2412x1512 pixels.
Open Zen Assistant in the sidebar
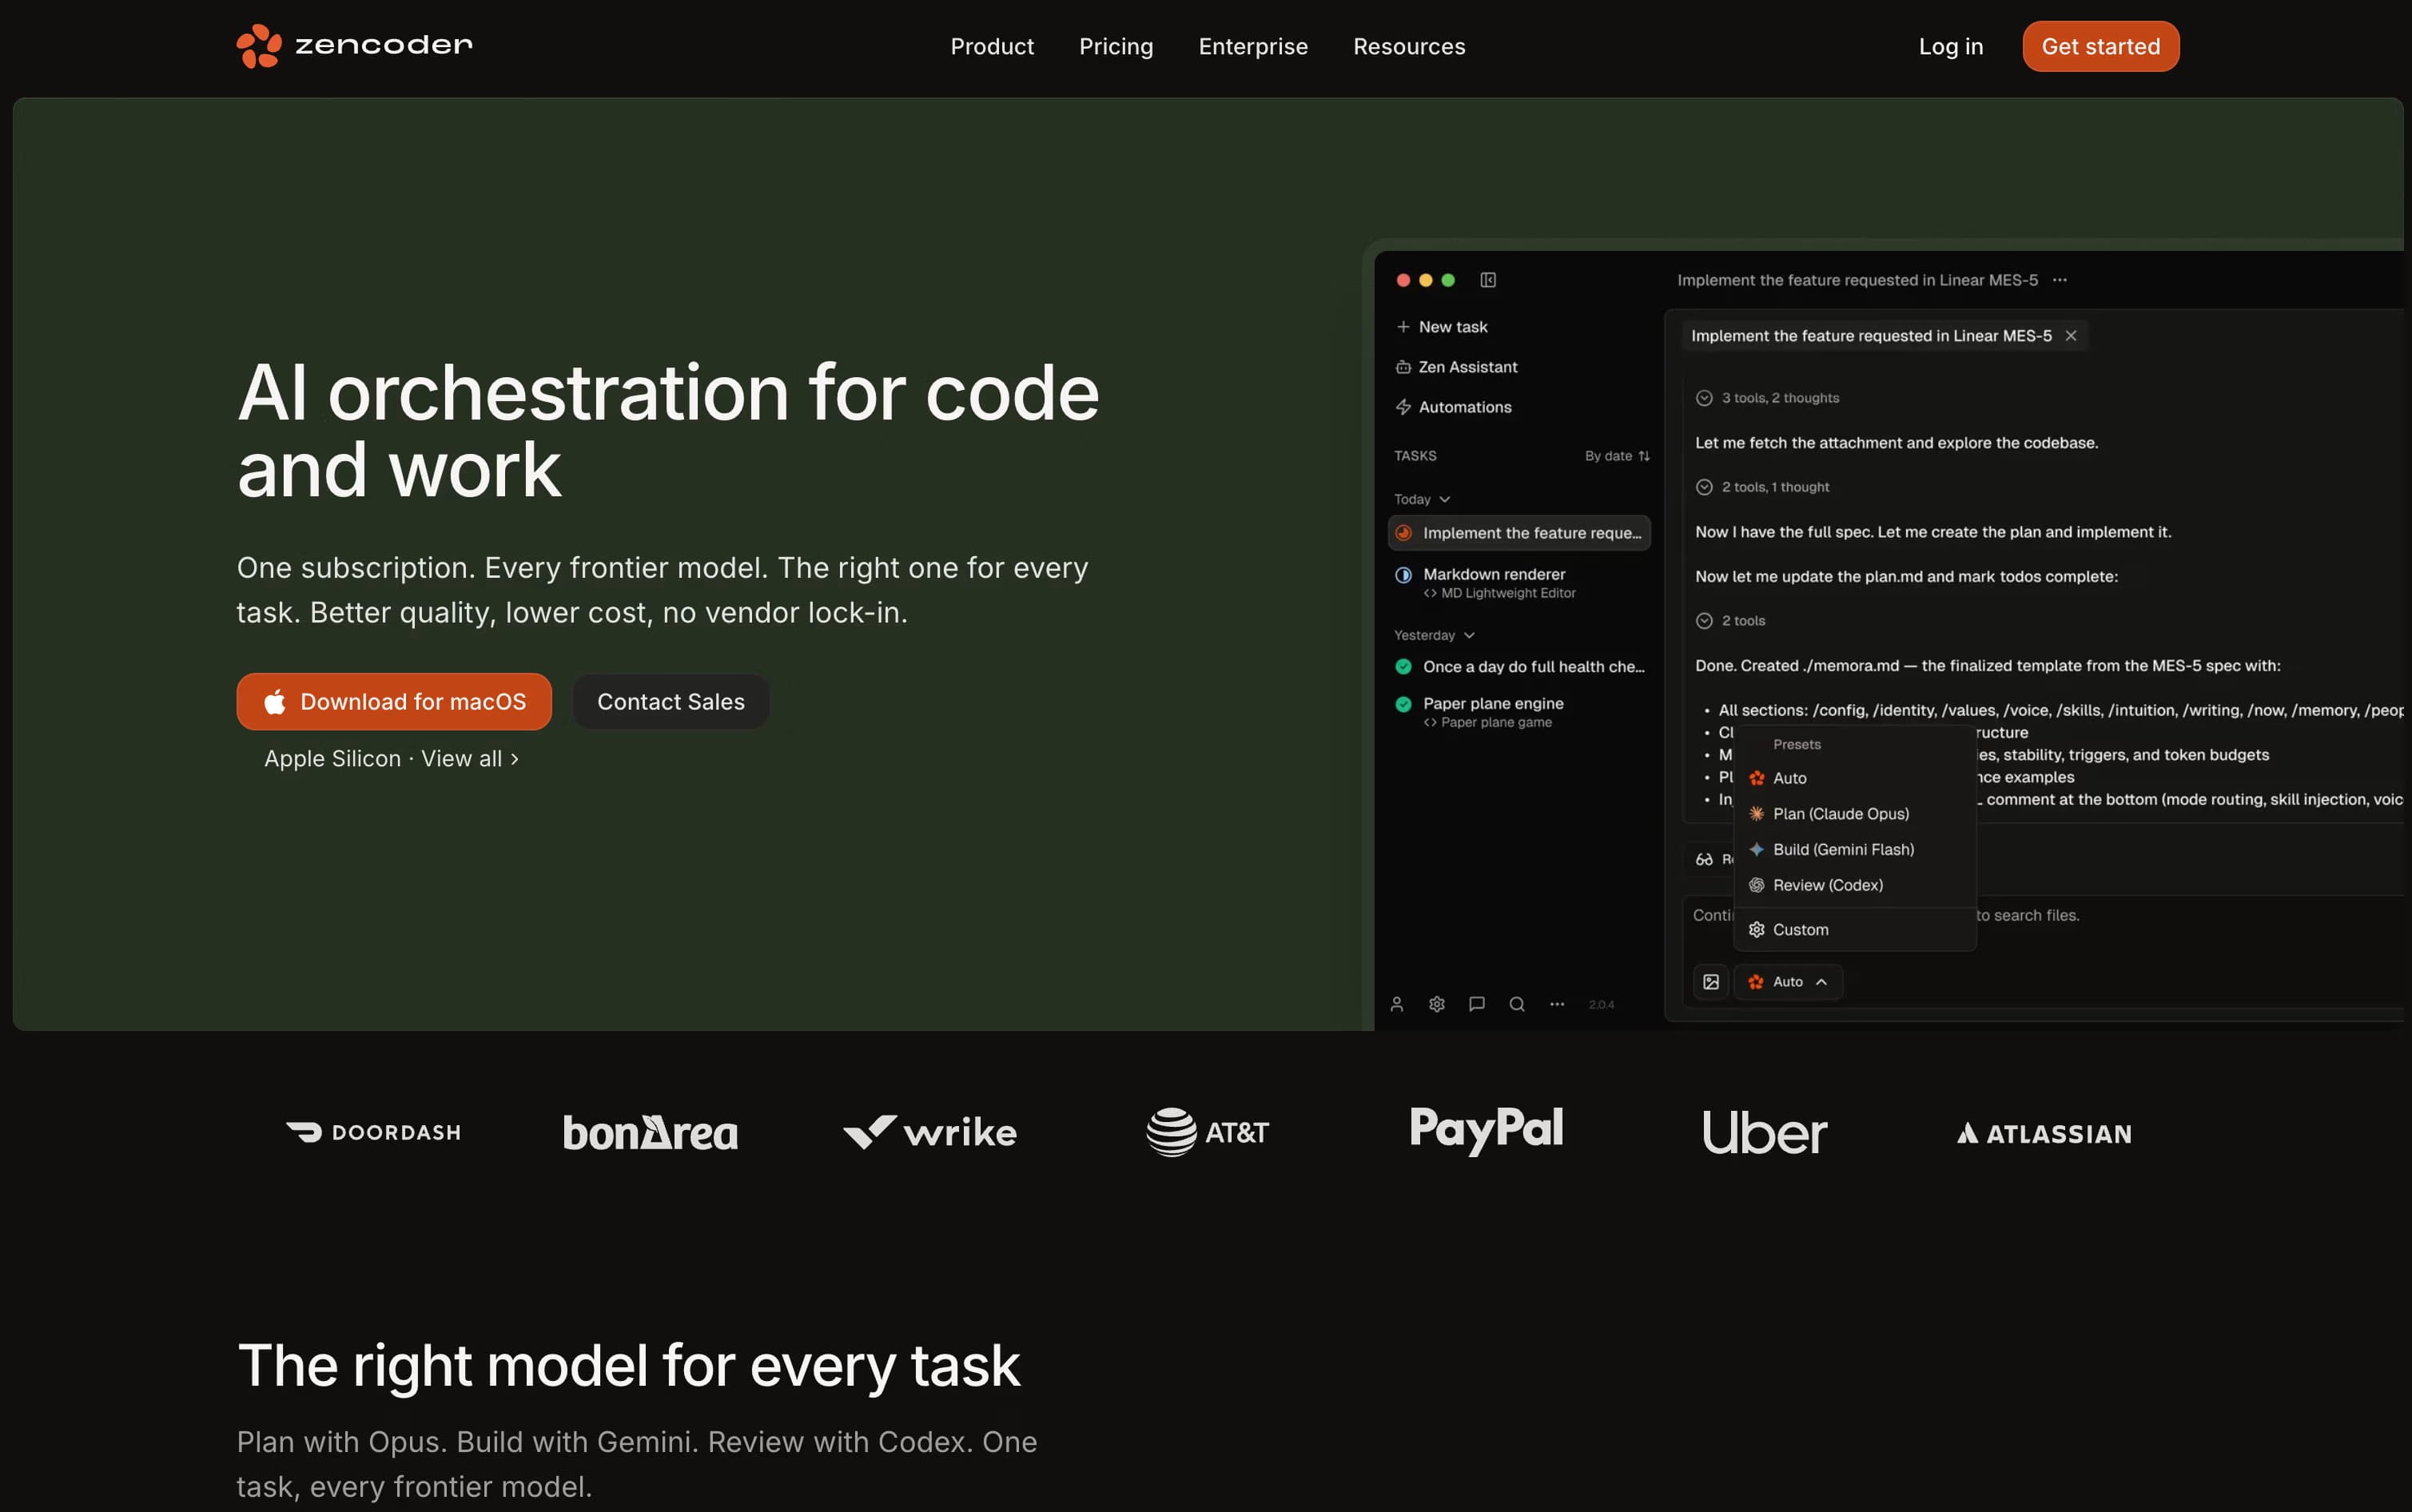[1457, 367]
